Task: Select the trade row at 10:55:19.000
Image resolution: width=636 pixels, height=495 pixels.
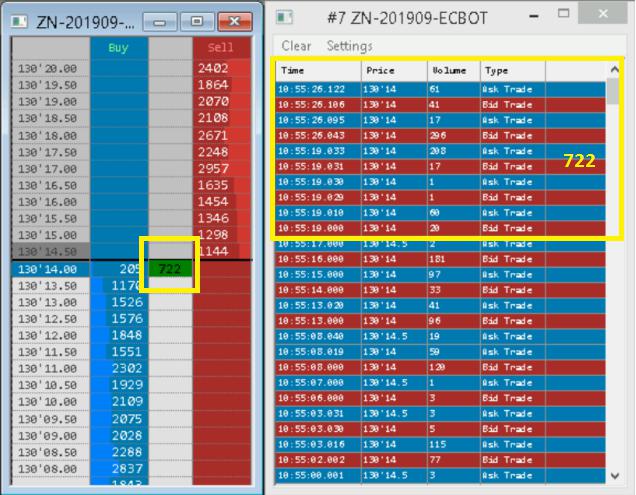Action: pyautogui.click(x=440, y=228)
